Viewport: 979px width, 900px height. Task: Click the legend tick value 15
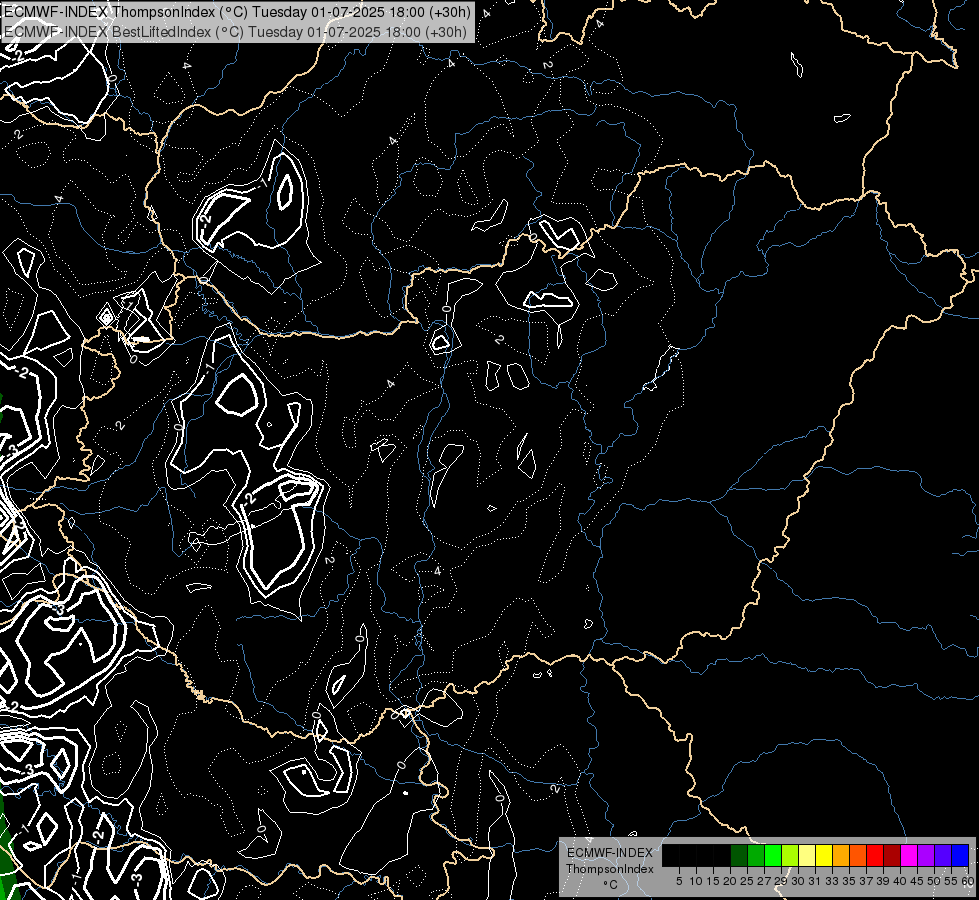[x=713, y=881]
